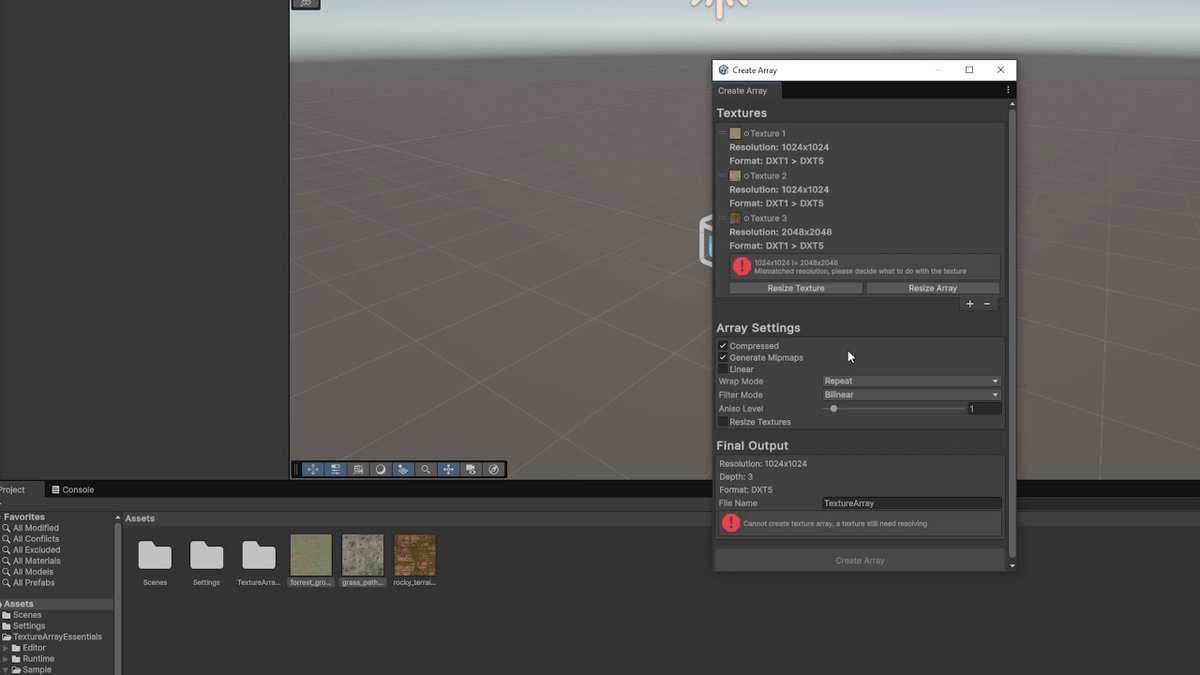
Task: Click the compass orientation overlay icon
Action: coord(493,469)
